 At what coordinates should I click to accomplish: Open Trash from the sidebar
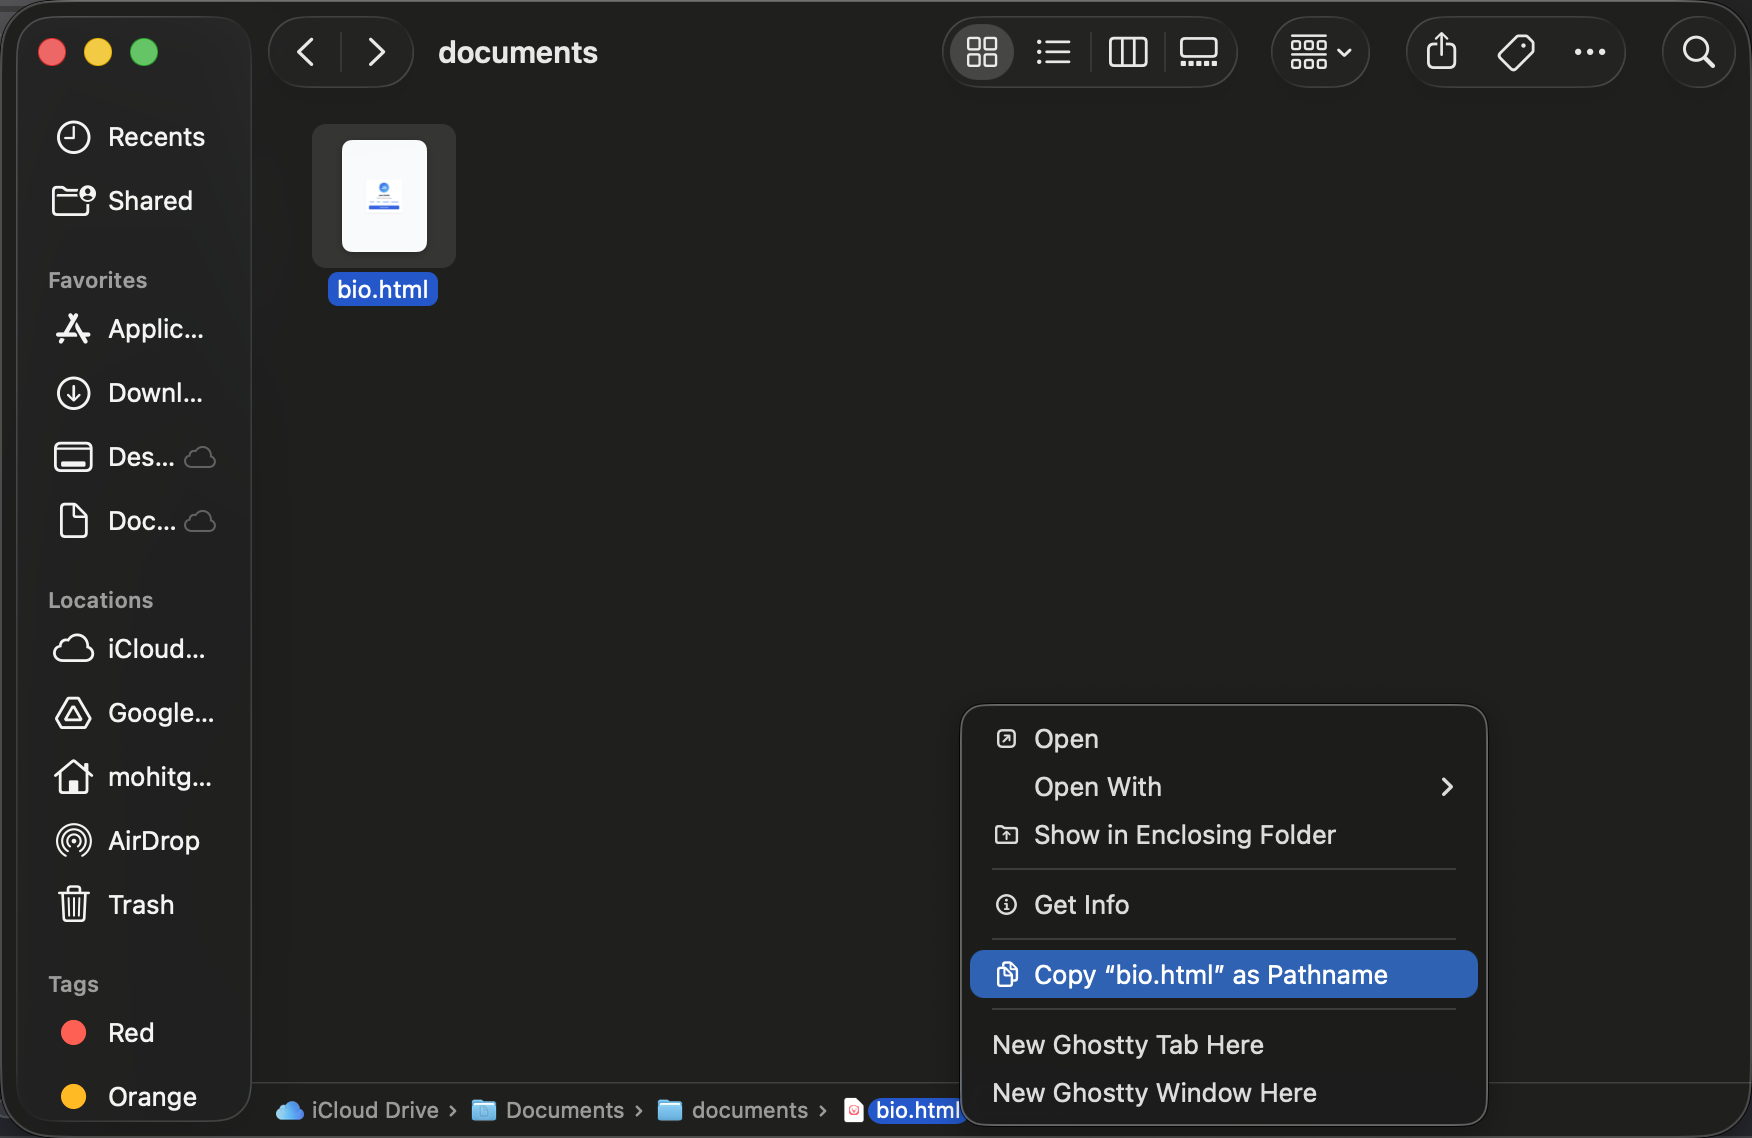(x=140, y=905)
